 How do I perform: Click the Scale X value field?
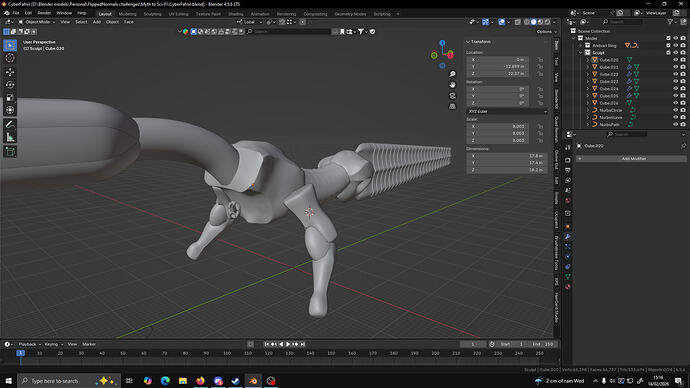[x=498, y=126]
